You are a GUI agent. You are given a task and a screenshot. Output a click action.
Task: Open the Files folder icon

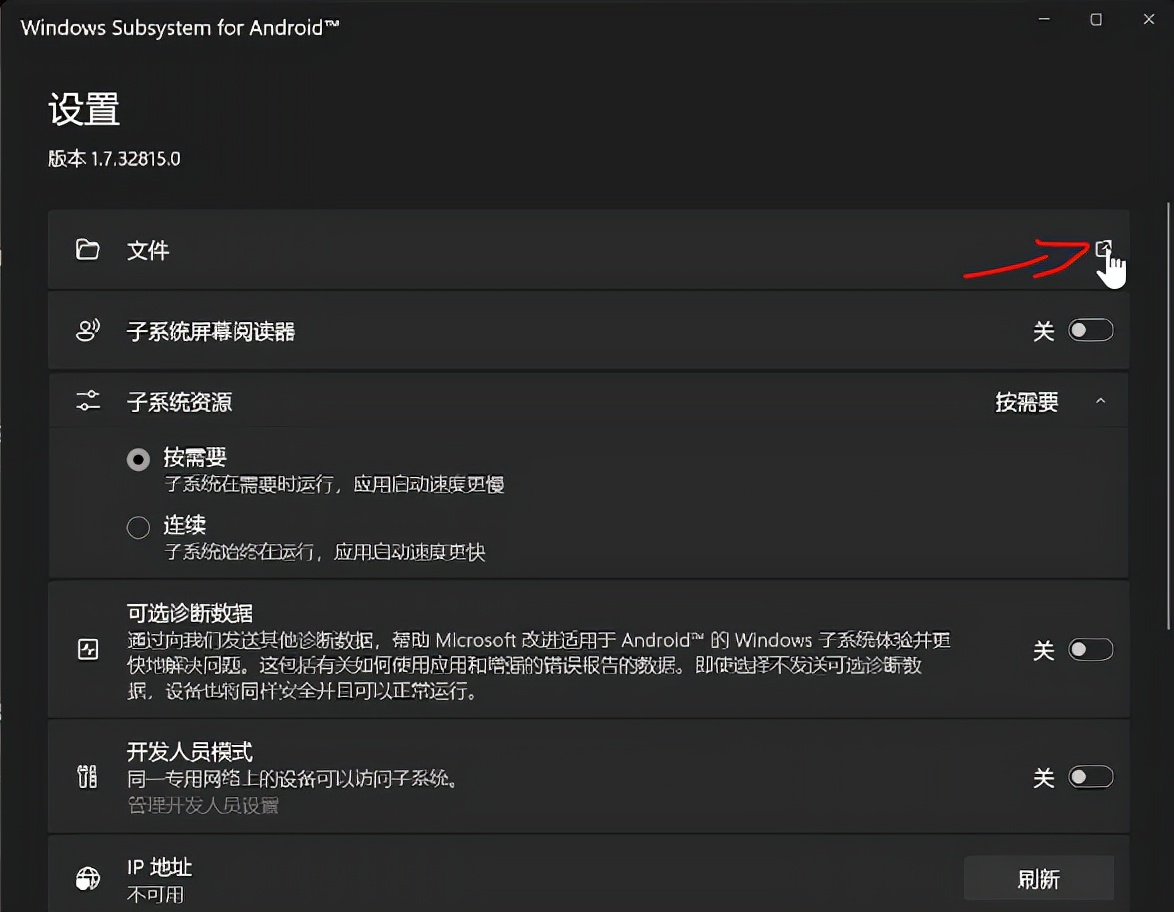click(x=88, y=250)
